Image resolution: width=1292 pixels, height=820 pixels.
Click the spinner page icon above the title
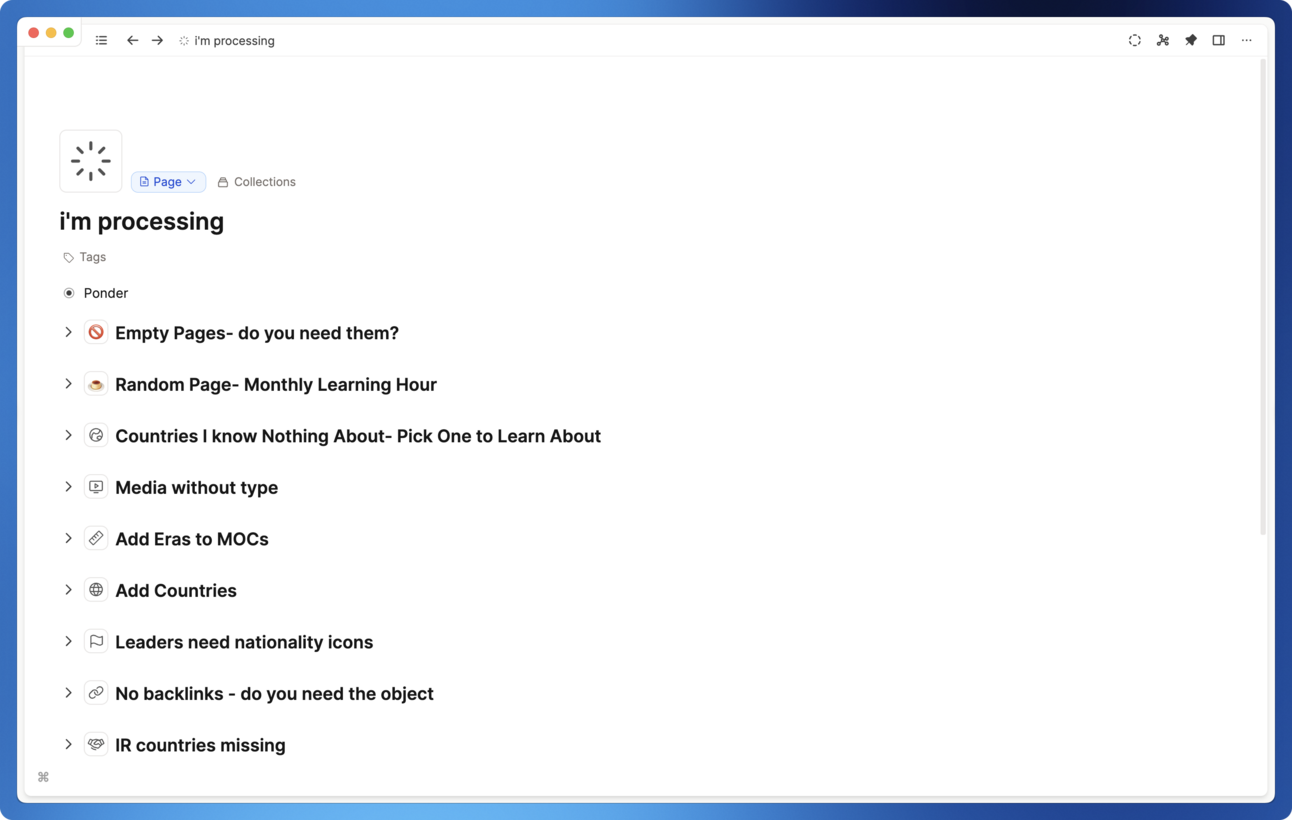click(90, 160)
